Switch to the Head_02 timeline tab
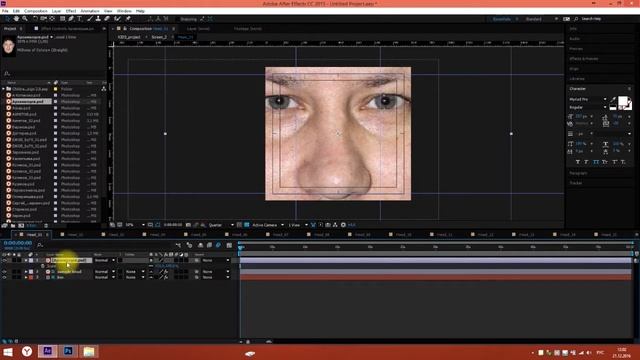The width and height of the screenshot is (640, 360). (75, 235)
